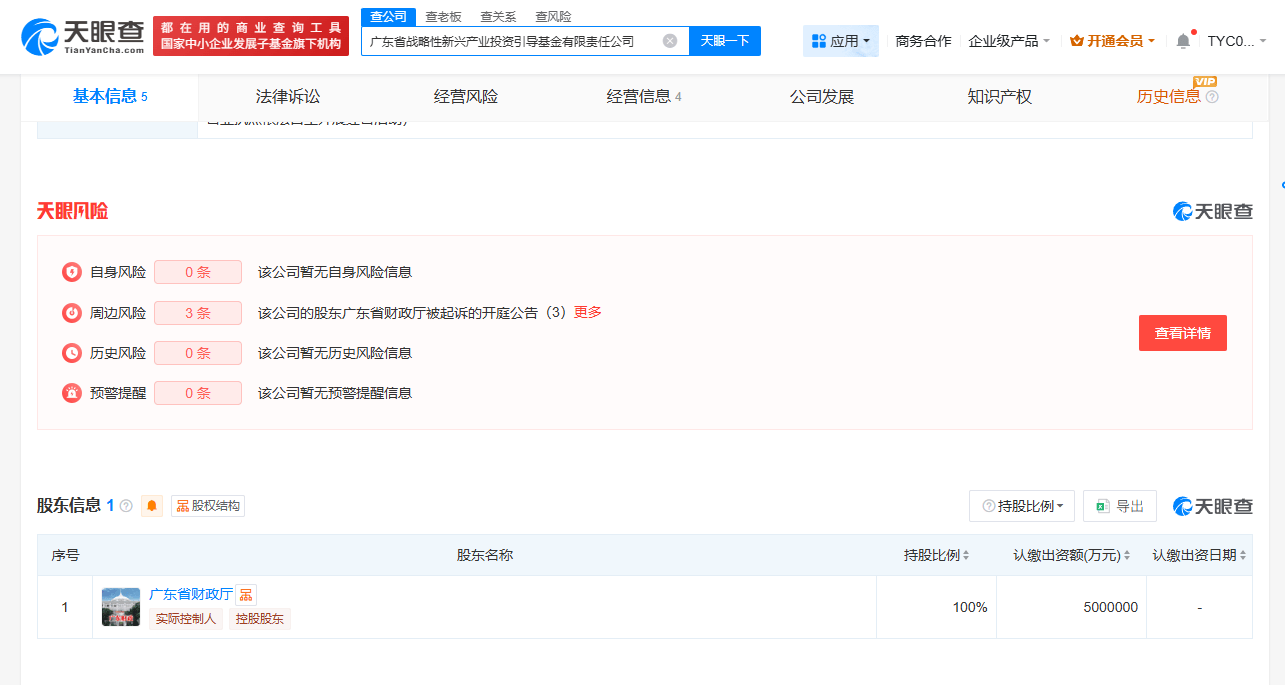Image resolution: width=1285 pixels, height=685 pixels.
Task: Export shareholder data with 导出 button
Action: 1119,506
